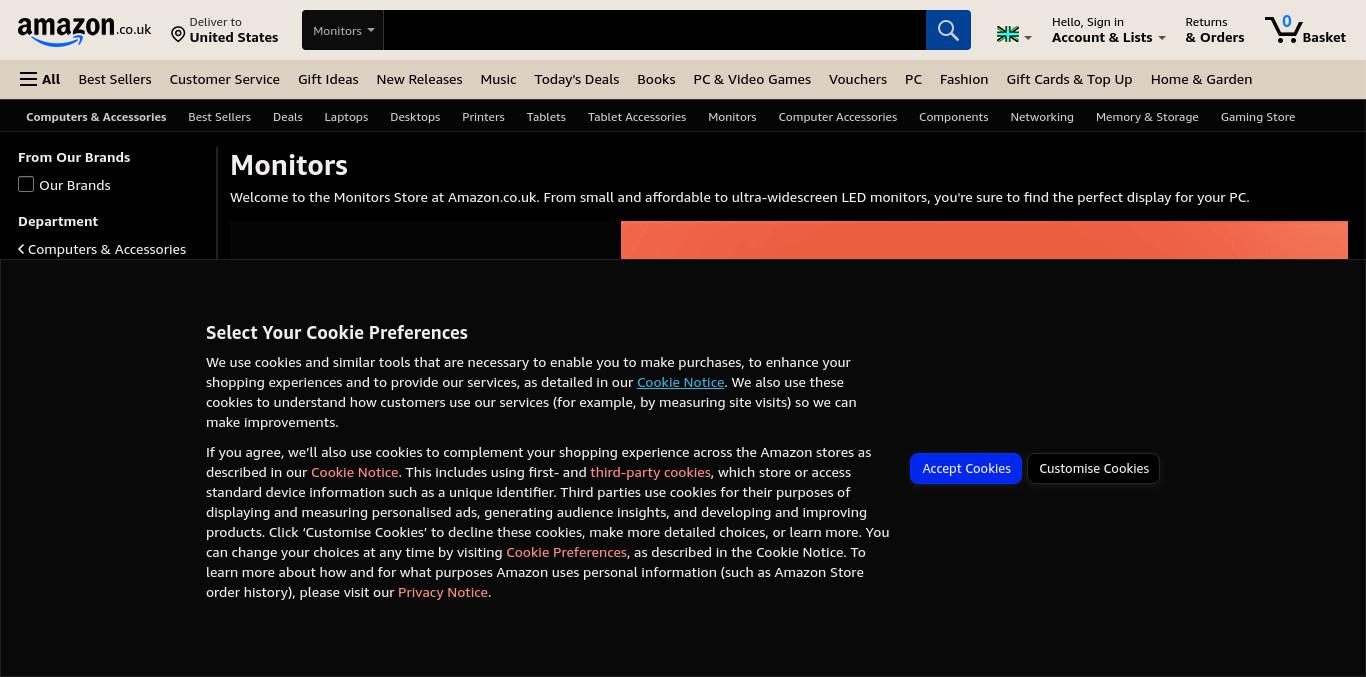Go to Laptops
This screenshot has height=677, width=1366.
click(346, 117)
